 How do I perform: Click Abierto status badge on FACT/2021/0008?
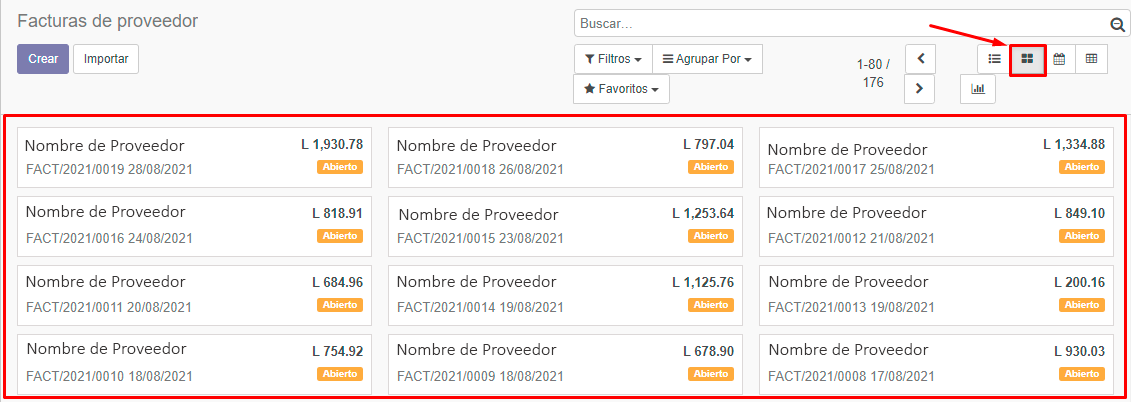1082,374
